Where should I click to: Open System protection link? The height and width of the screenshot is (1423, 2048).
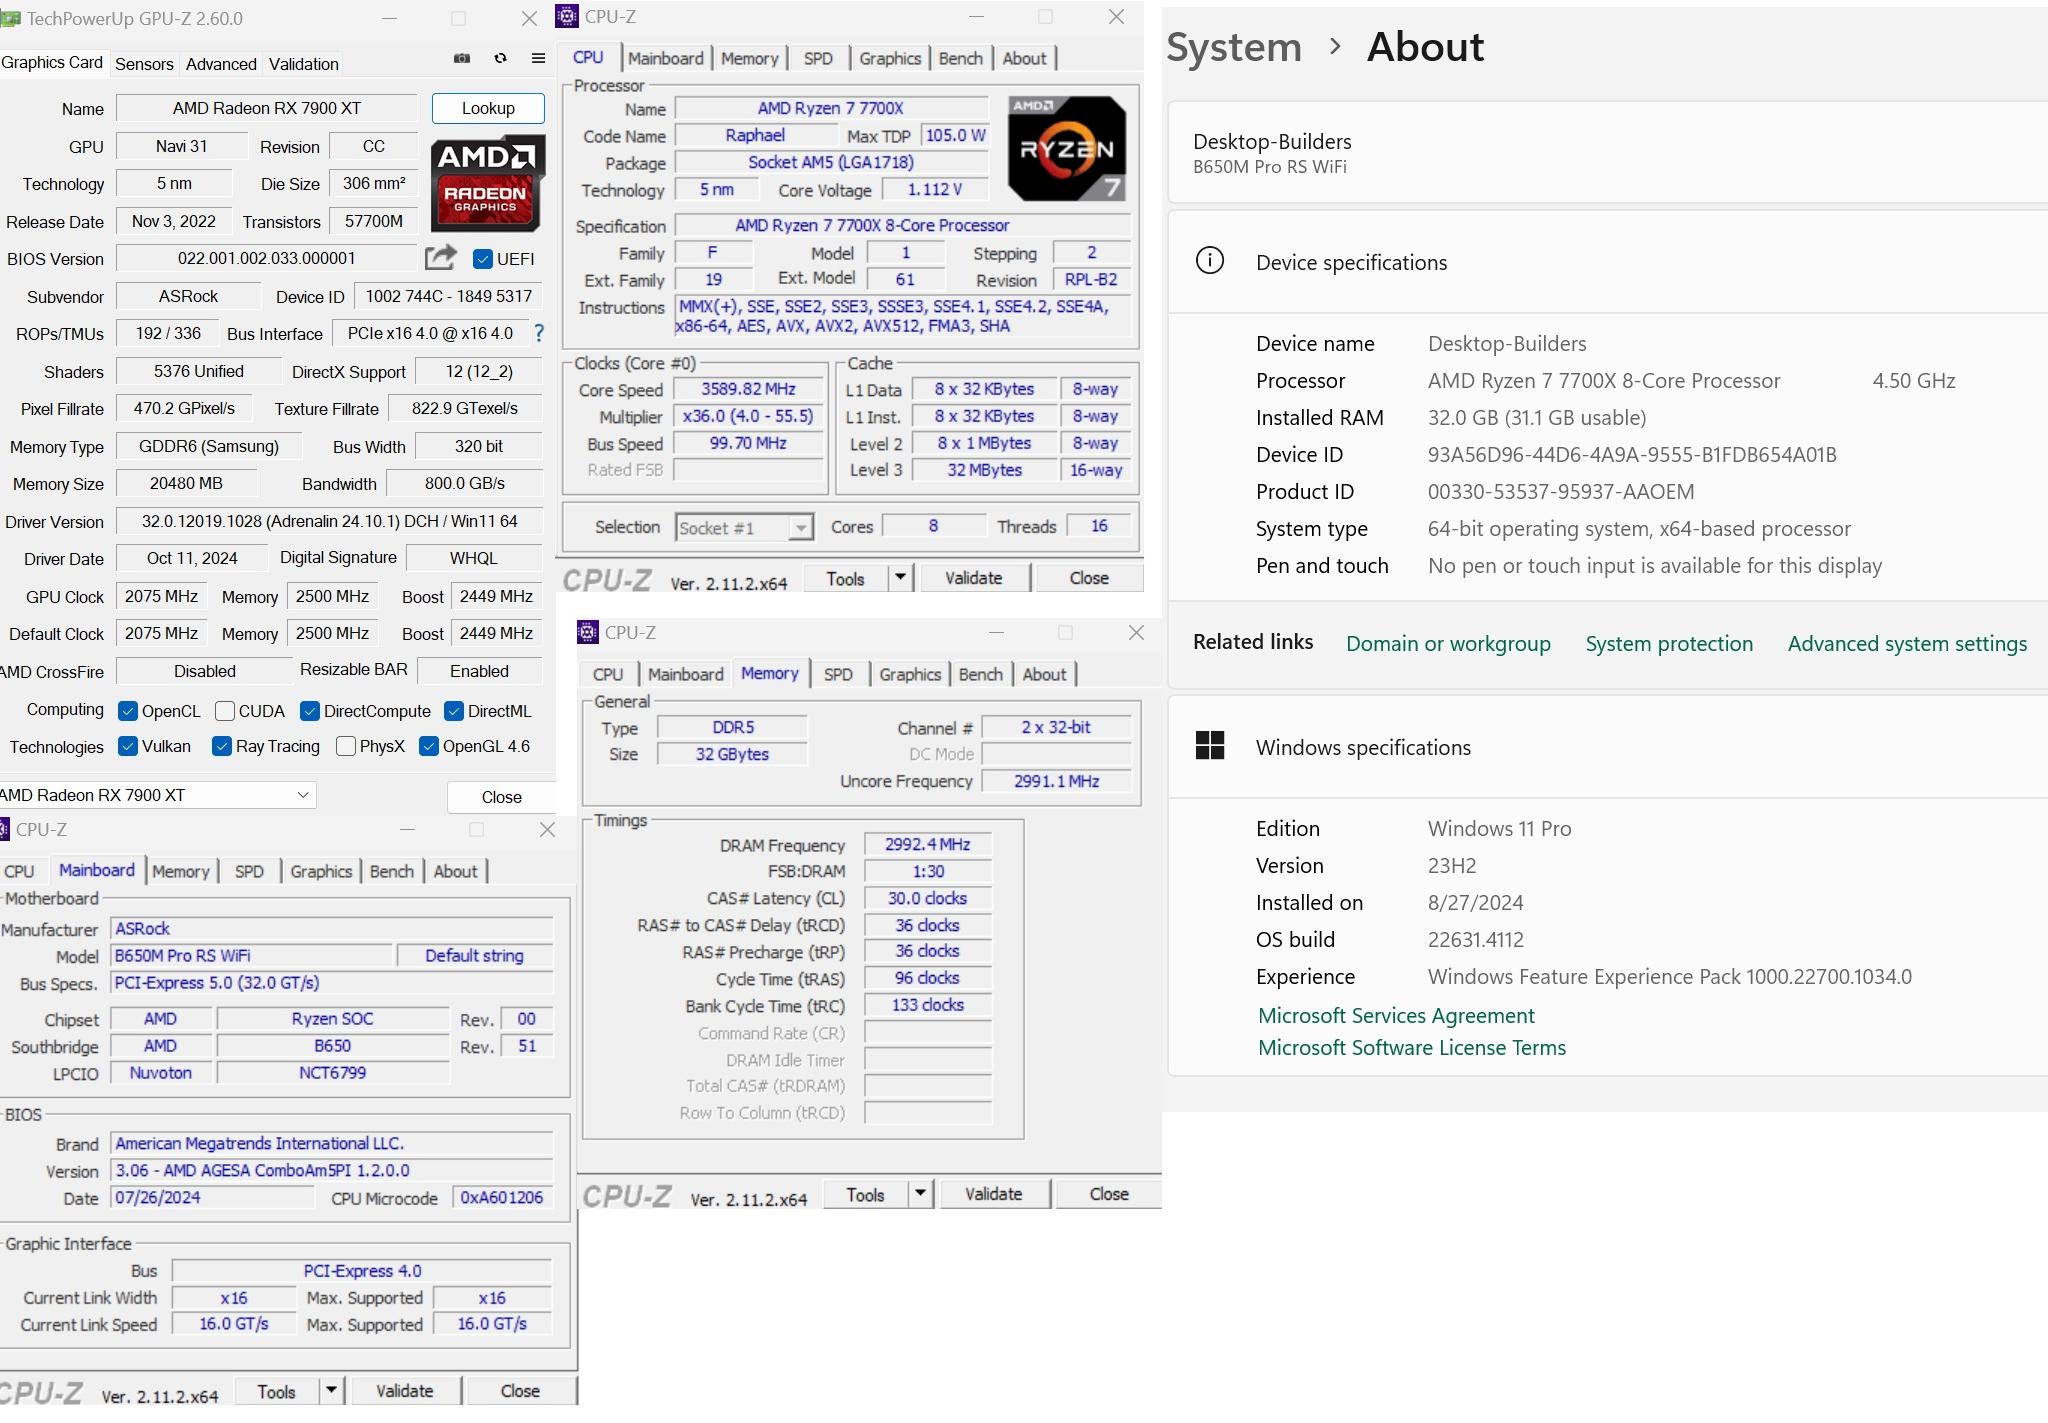click(x=1669, y=643)
